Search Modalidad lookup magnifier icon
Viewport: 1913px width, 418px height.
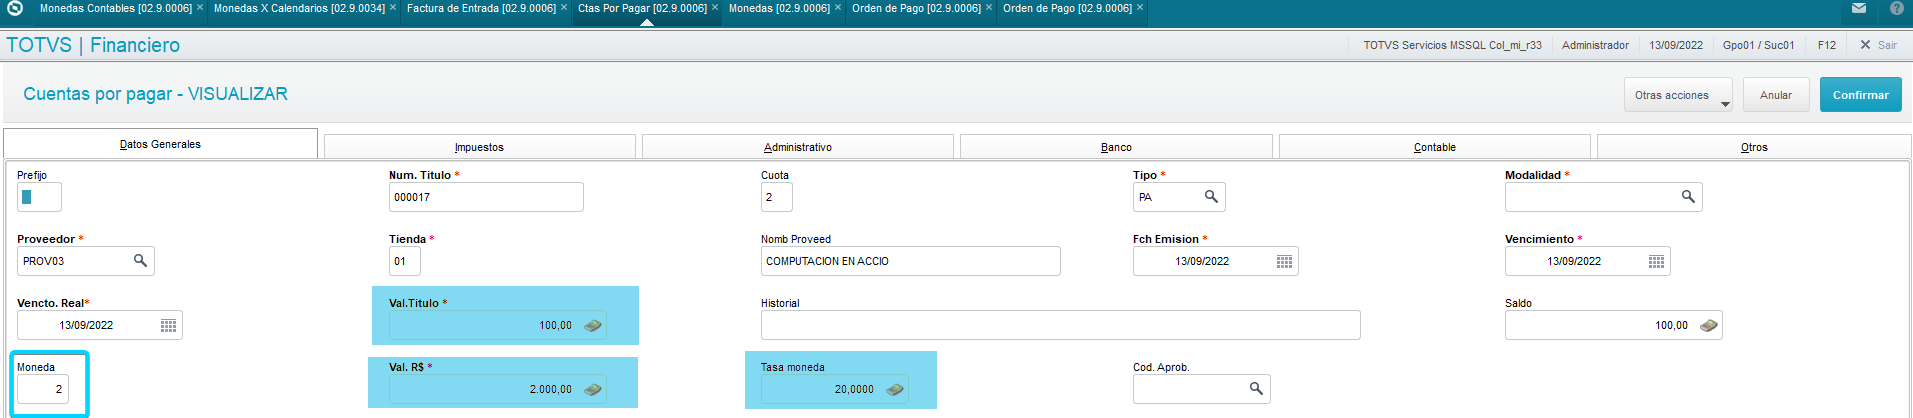coord(1688,197)
